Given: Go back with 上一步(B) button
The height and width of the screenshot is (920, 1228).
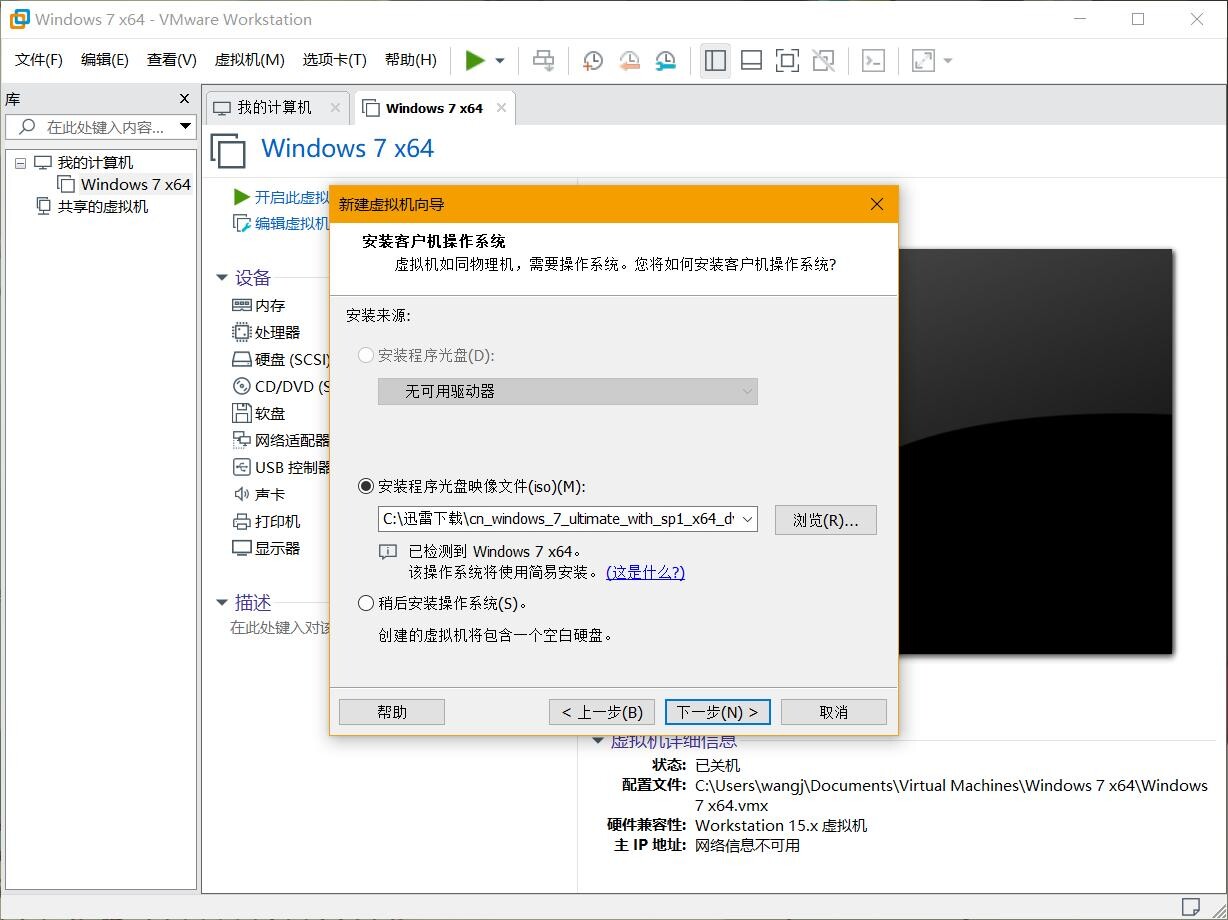Looking at the screenshot, I should click(602, 712).
